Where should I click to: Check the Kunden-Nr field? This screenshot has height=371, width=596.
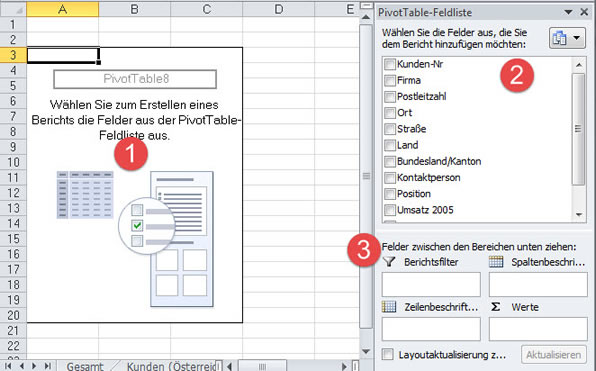pos(390,64)
